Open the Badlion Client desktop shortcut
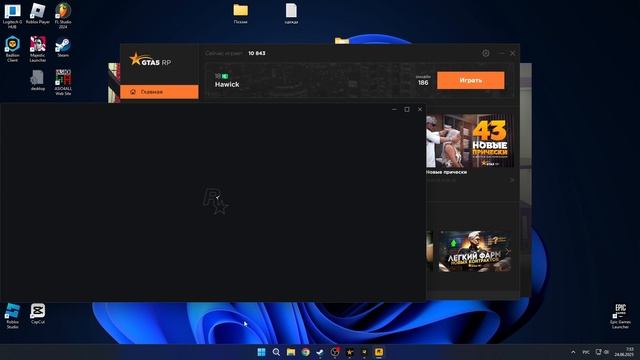640x360 pixels. pos(12,49)
